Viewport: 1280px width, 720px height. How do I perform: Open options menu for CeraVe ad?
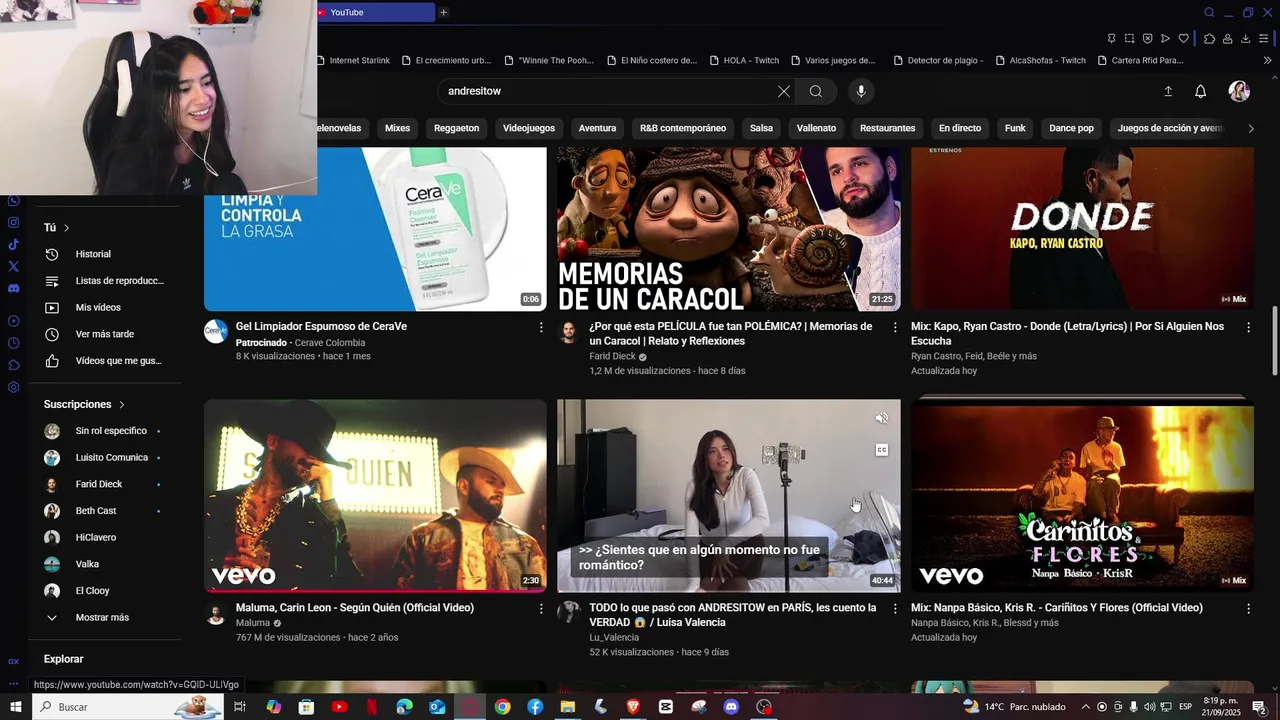point(541,327)
